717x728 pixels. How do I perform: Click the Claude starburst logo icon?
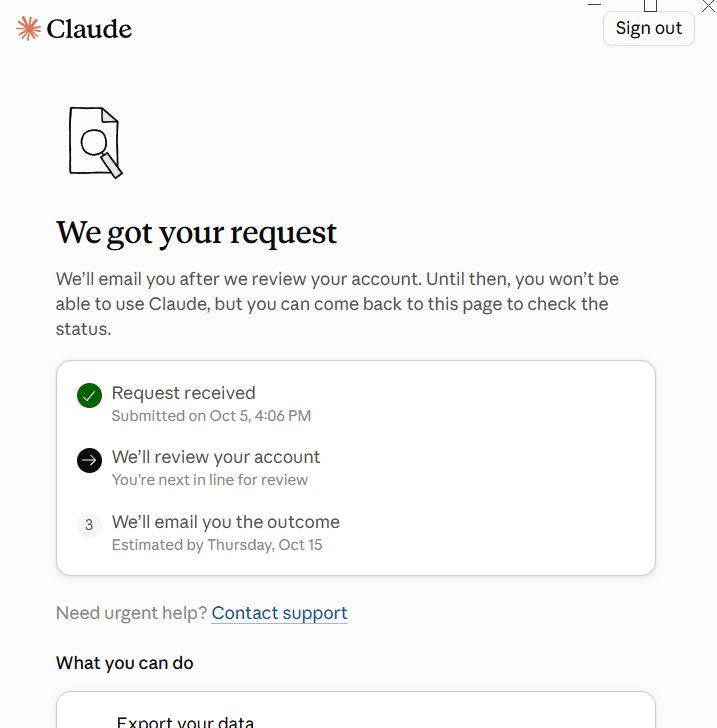coord(28,28)
